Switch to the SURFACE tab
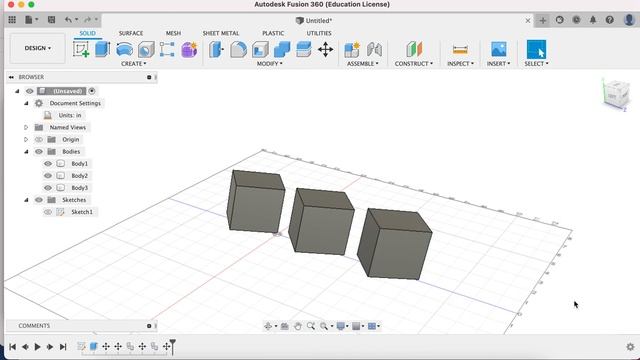640x360 pixels. click(x=131, y=33)
